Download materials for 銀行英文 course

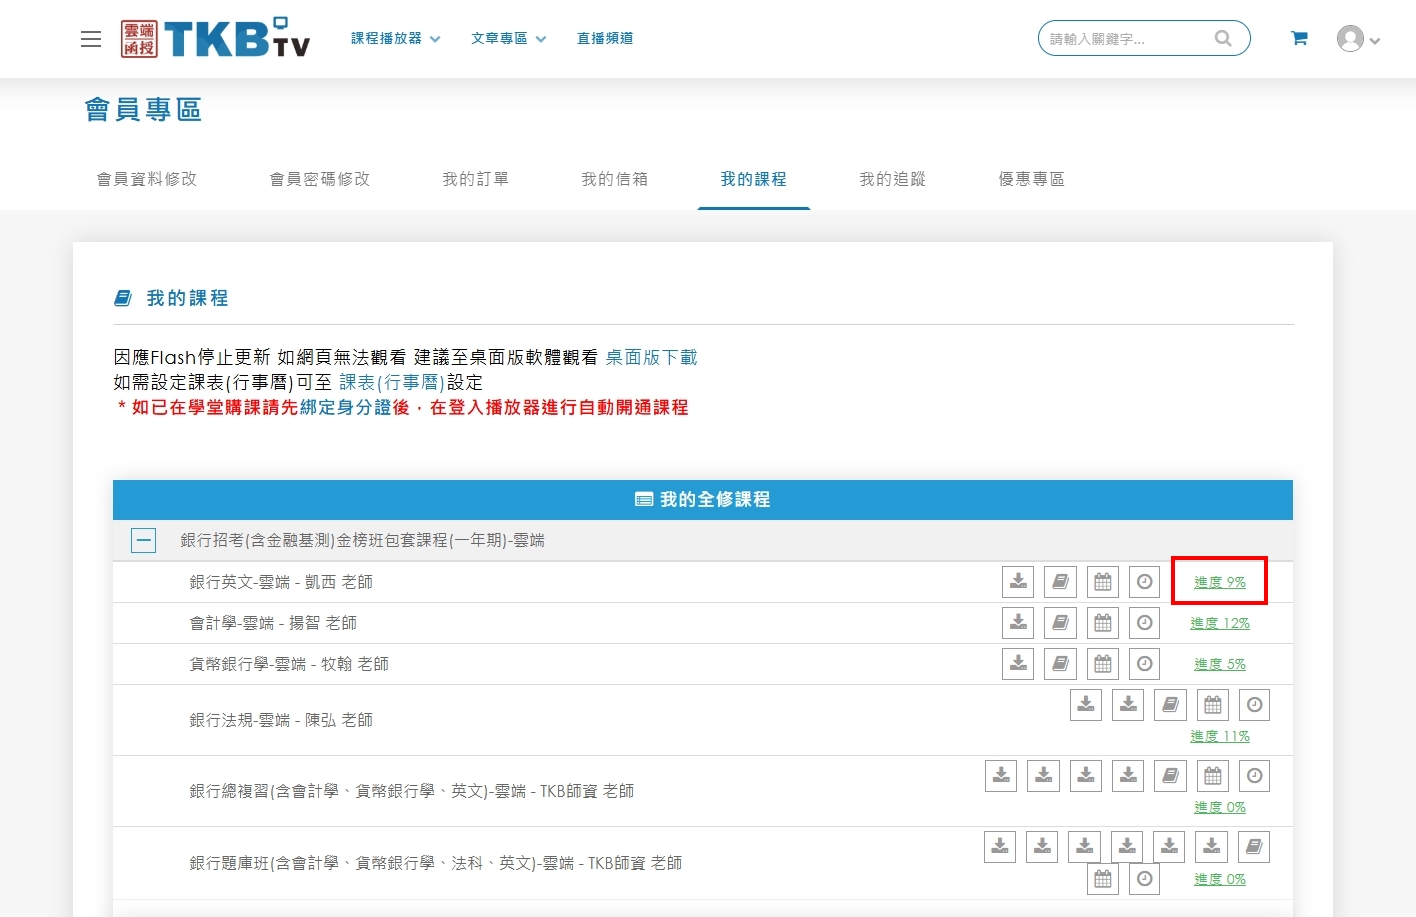tap(1018, 582)
